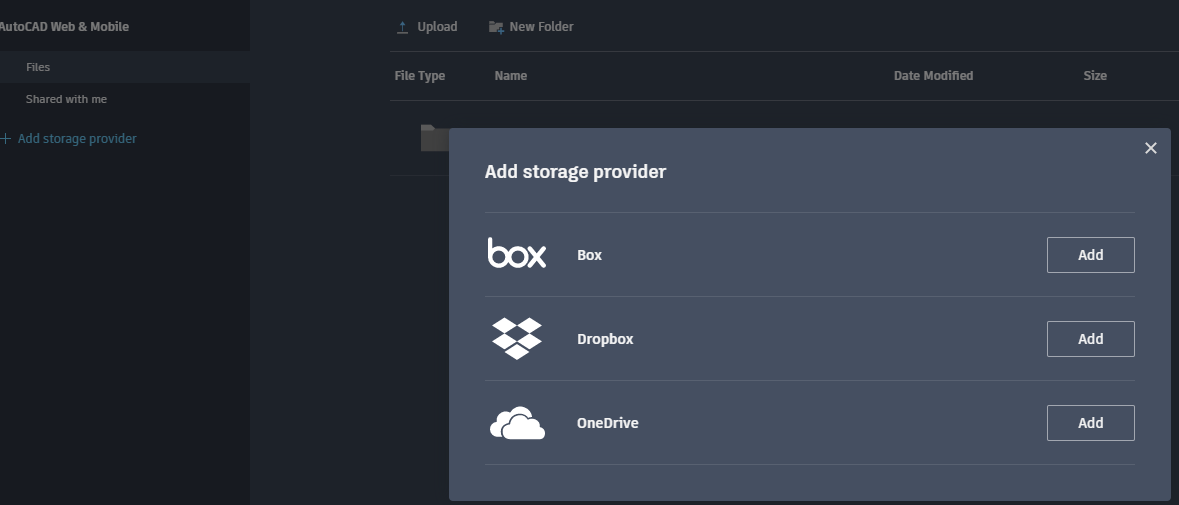Add Box as storage provider
Screen dimensions: 1179x505
point(1090,255)
